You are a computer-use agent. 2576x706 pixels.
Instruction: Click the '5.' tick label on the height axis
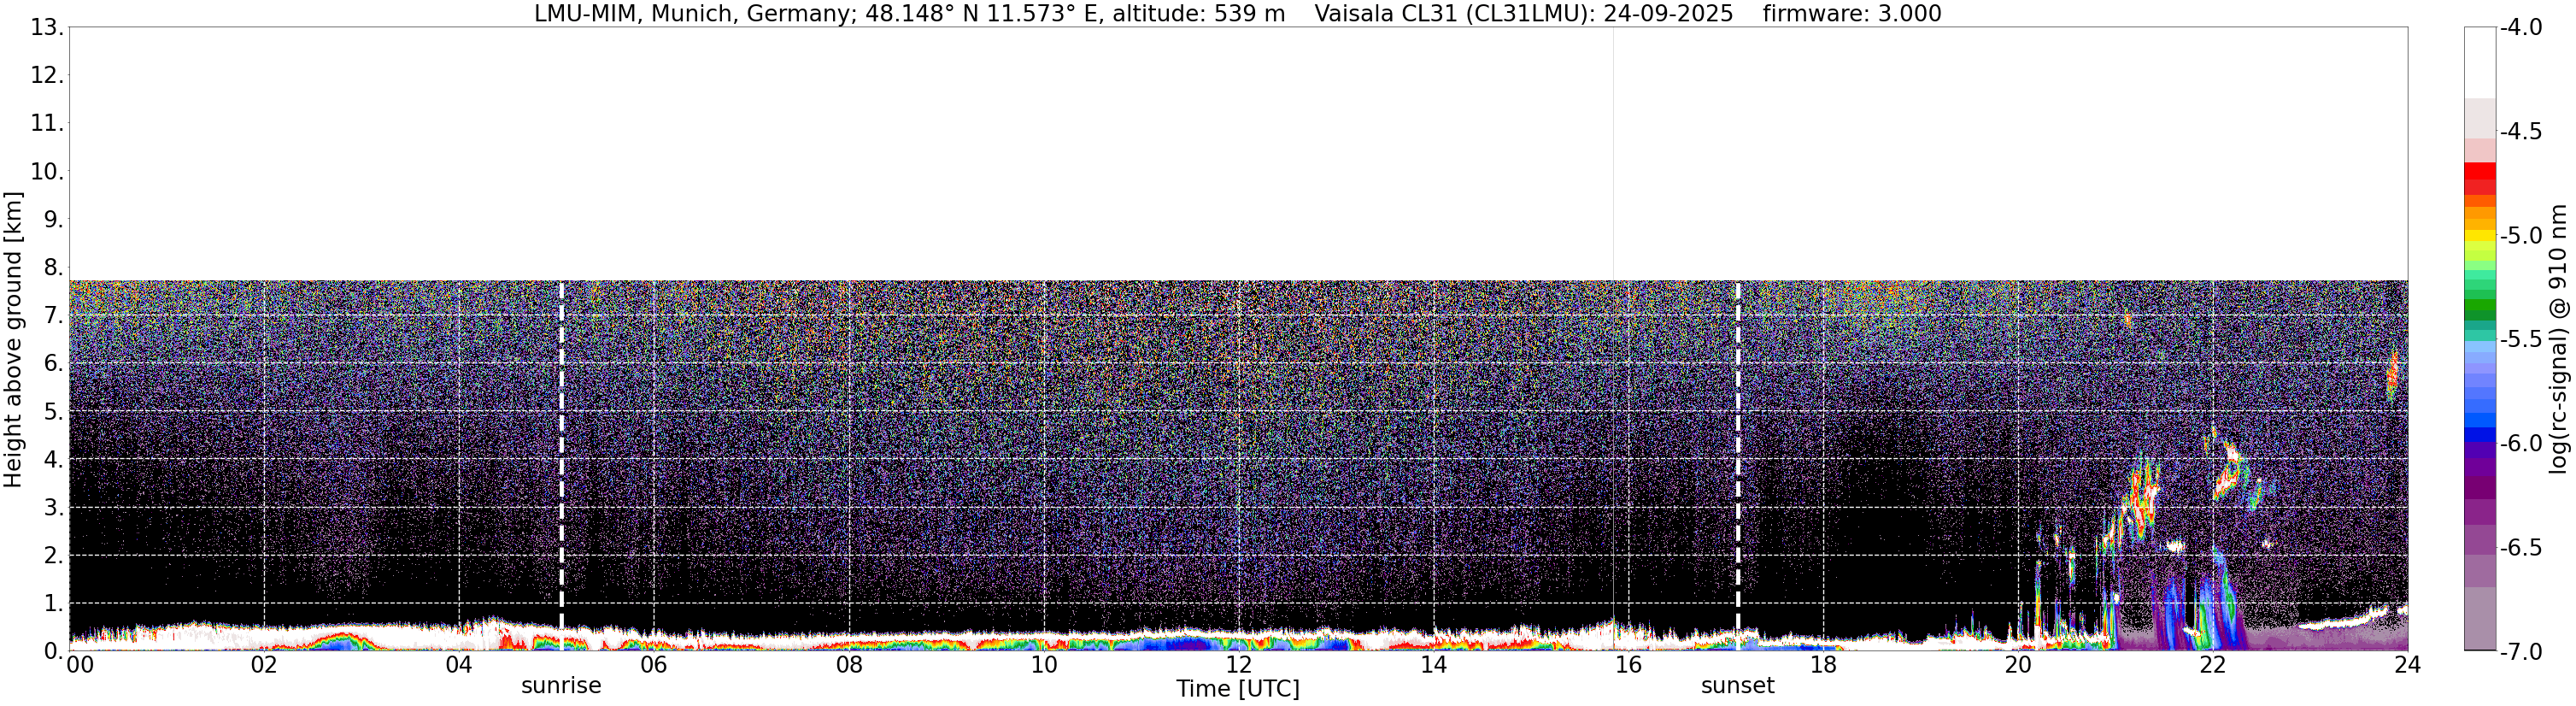(x=54, y=412)
